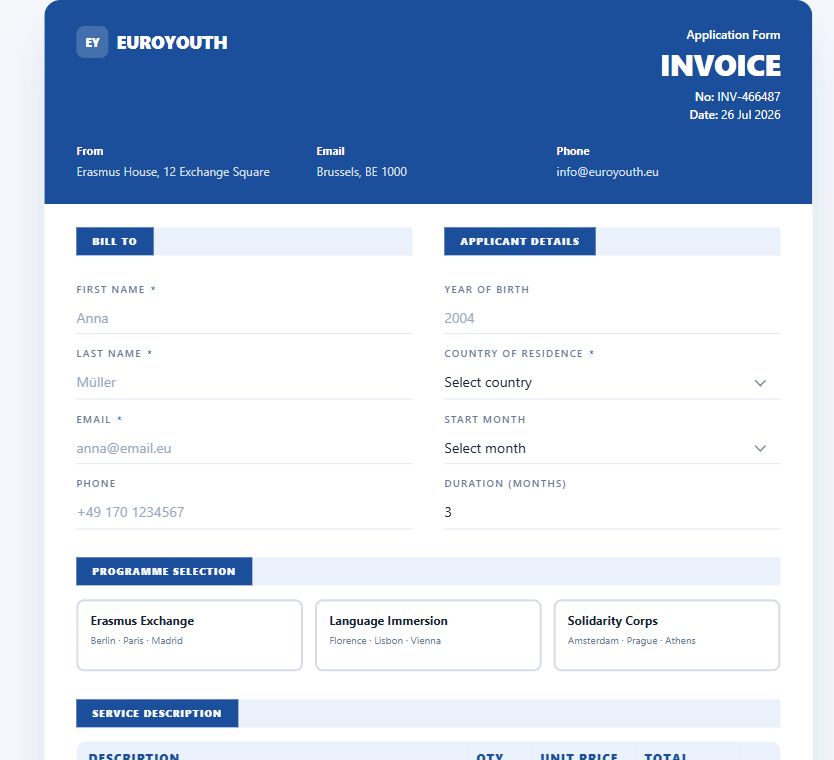834x760 pixels.
Task: Open the Country of Residence dropdown
Action: click(x=612, y=383)
